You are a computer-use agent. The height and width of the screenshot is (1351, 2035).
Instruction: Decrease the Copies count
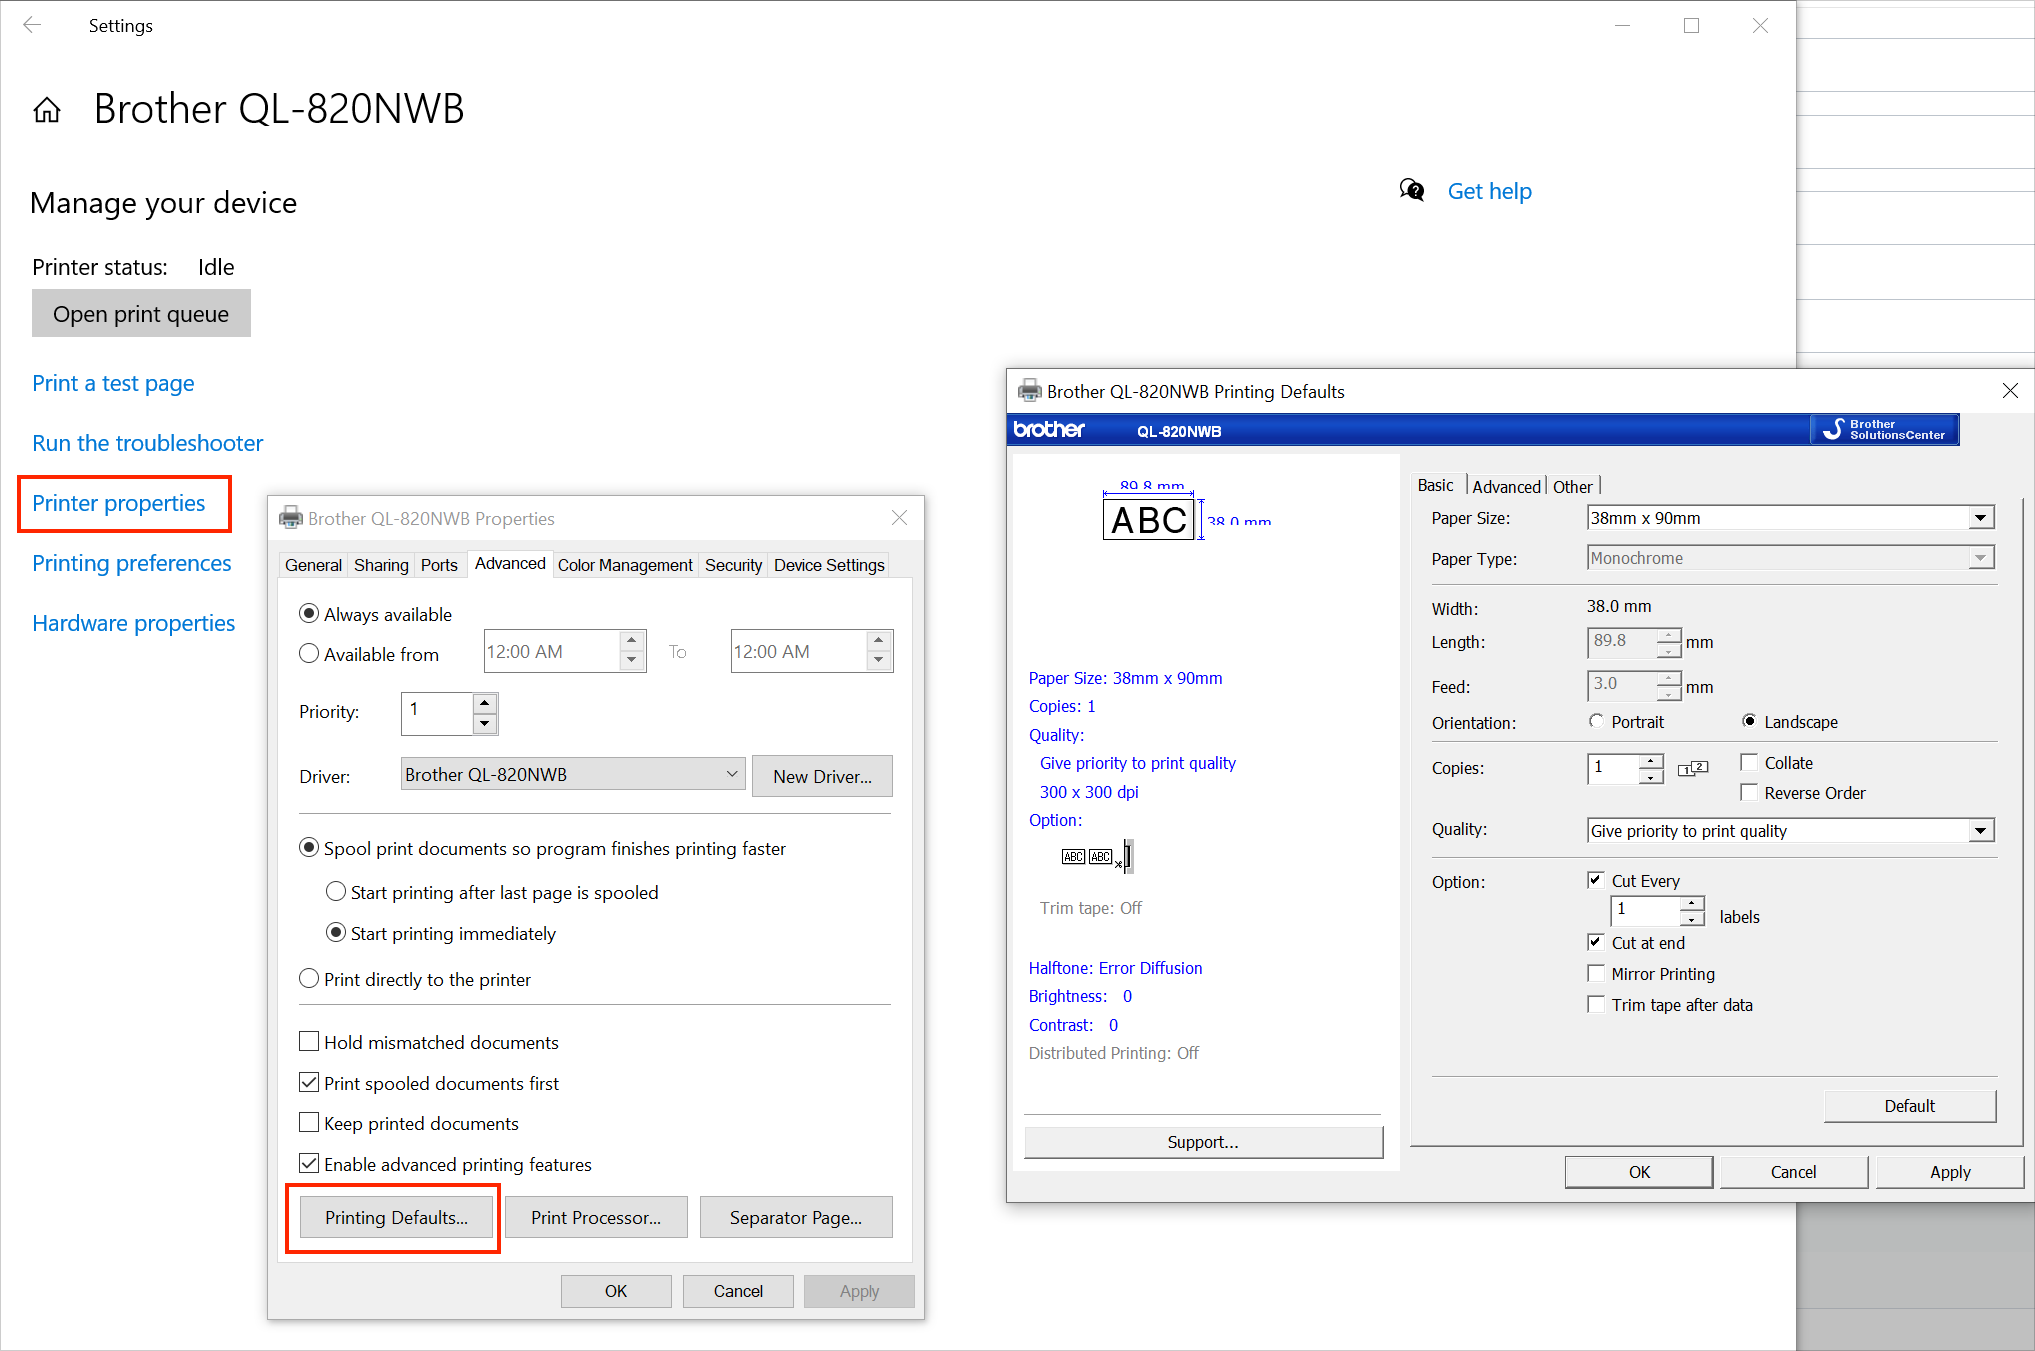pyautogui.click(x=1651, y=776)
